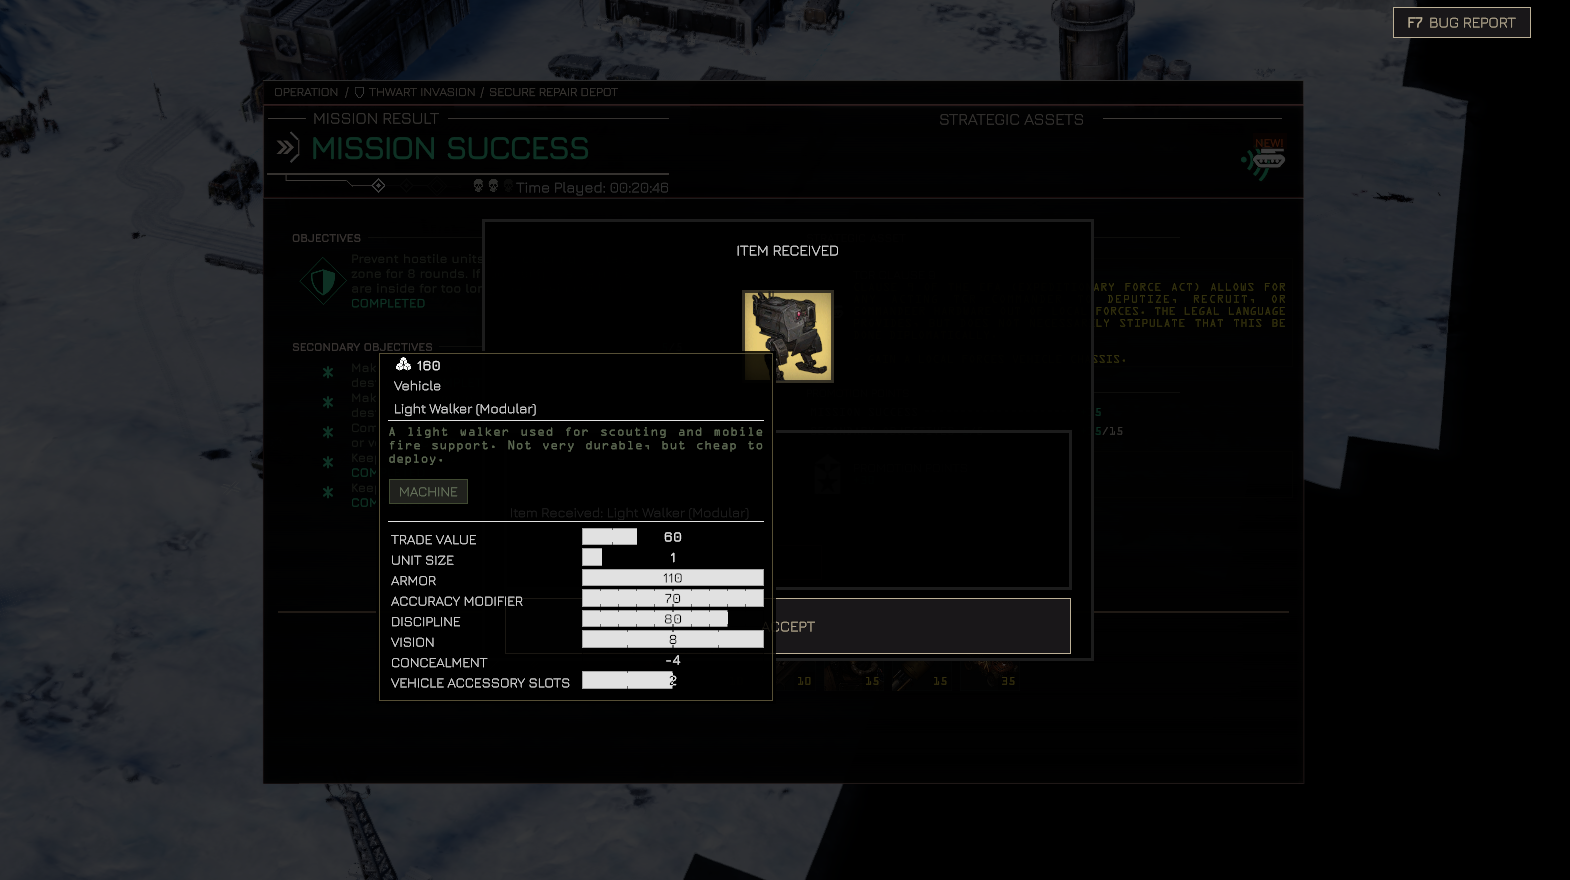
Task: Open the NEW strategic assets tank icon
Action: click(x=1265, y=160)
